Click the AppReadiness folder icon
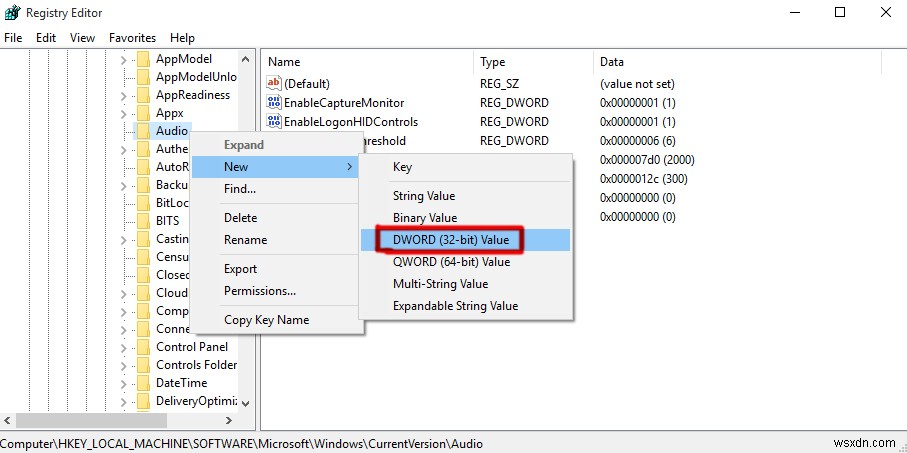Image resolution: width=907 pixels, height=453 pixels. click(x=143, y=95)
